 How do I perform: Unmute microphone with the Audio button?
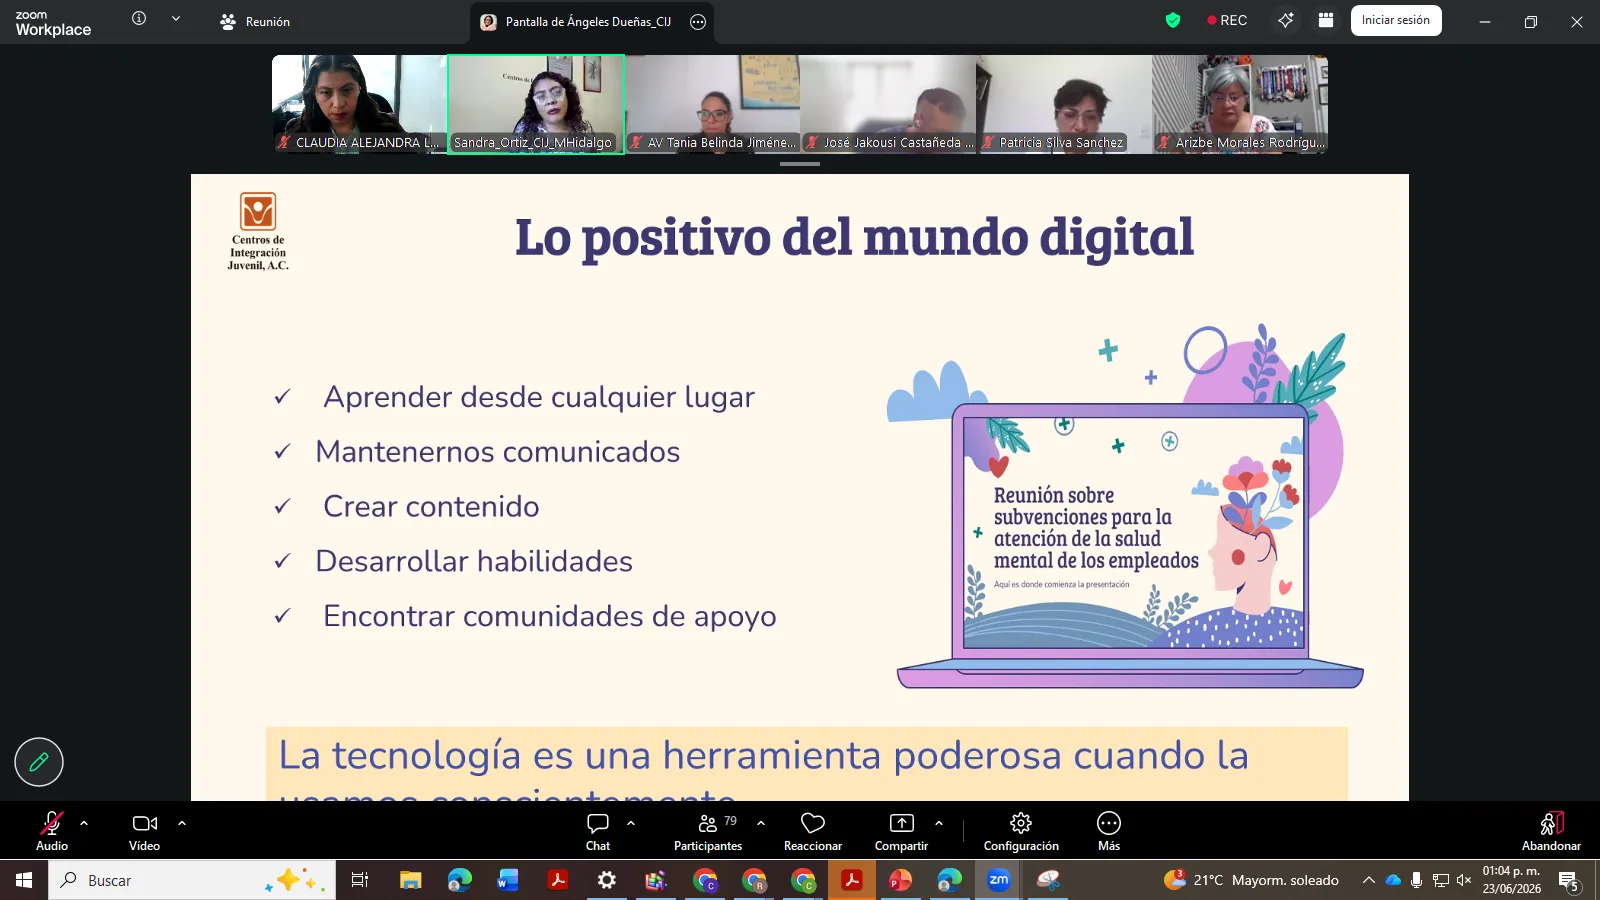52,831
